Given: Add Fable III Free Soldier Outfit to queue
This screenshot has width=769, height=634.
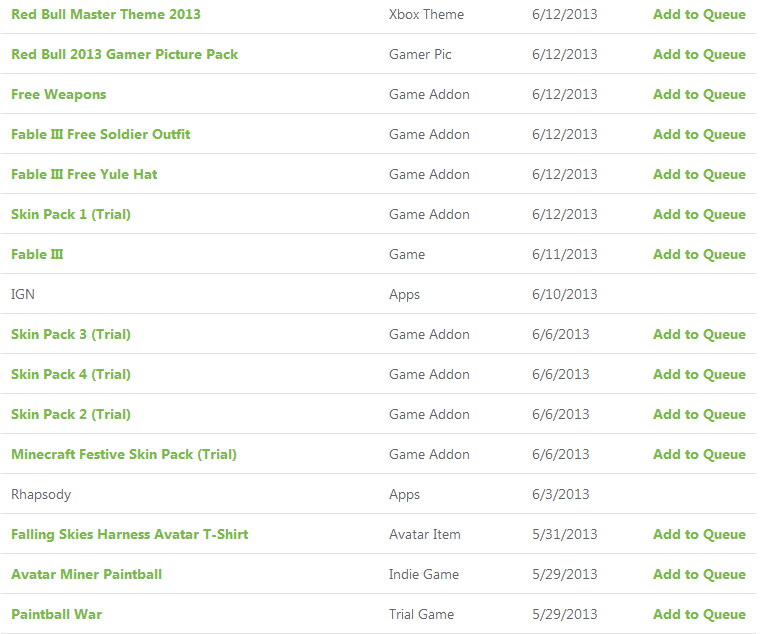Looking at the screenshot, I should [699, 134].
